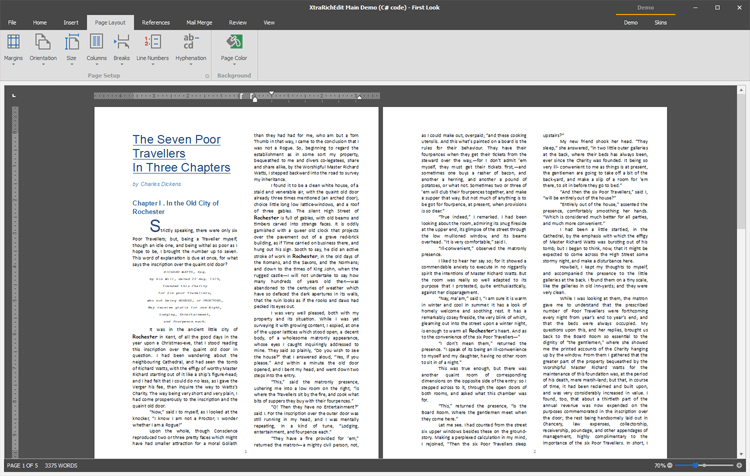Click the Chapter I heading text
This screenshot has width=750, height=476.
pos(176,207)
